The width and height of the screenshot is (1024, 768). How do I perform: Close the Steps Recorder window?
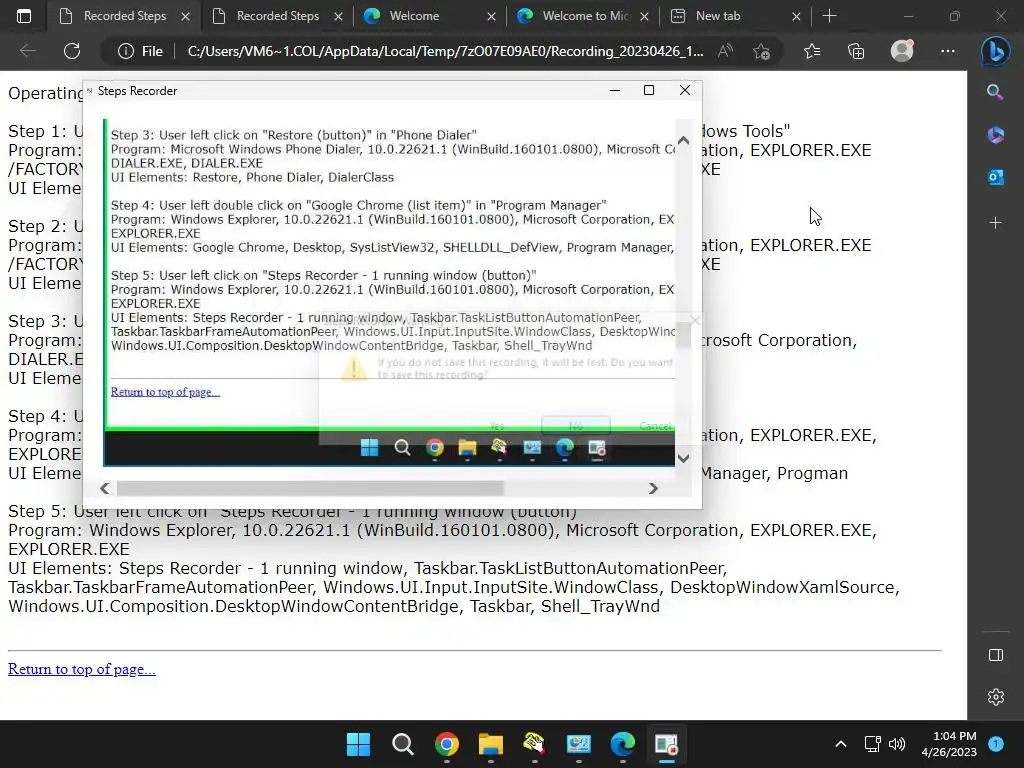tap(684, 90)
